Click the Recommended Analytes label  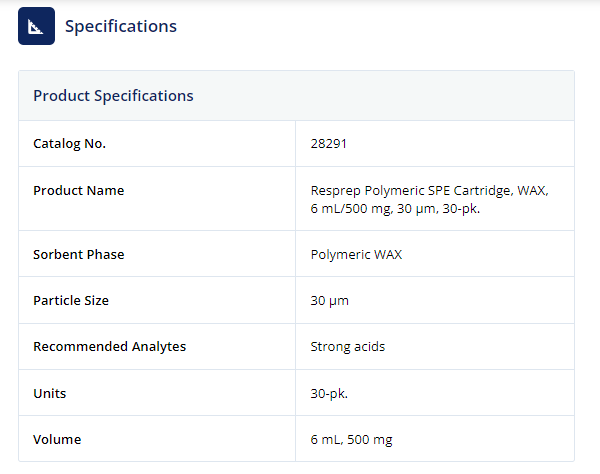109,347
